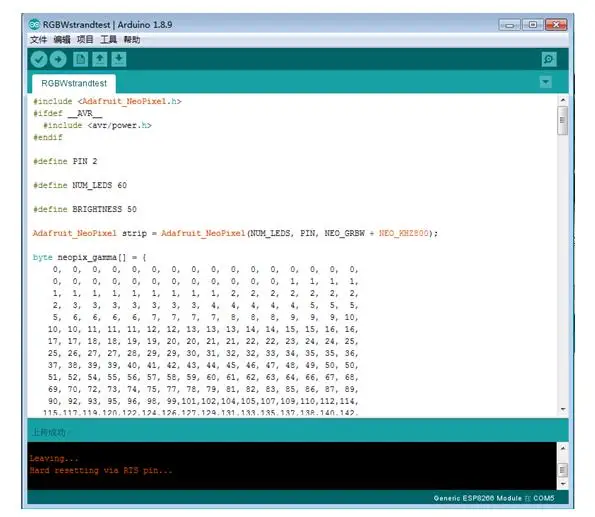Click the gamma table row starting with 69
This screenshot has width=595, height=517.
(x=203, y=389)
